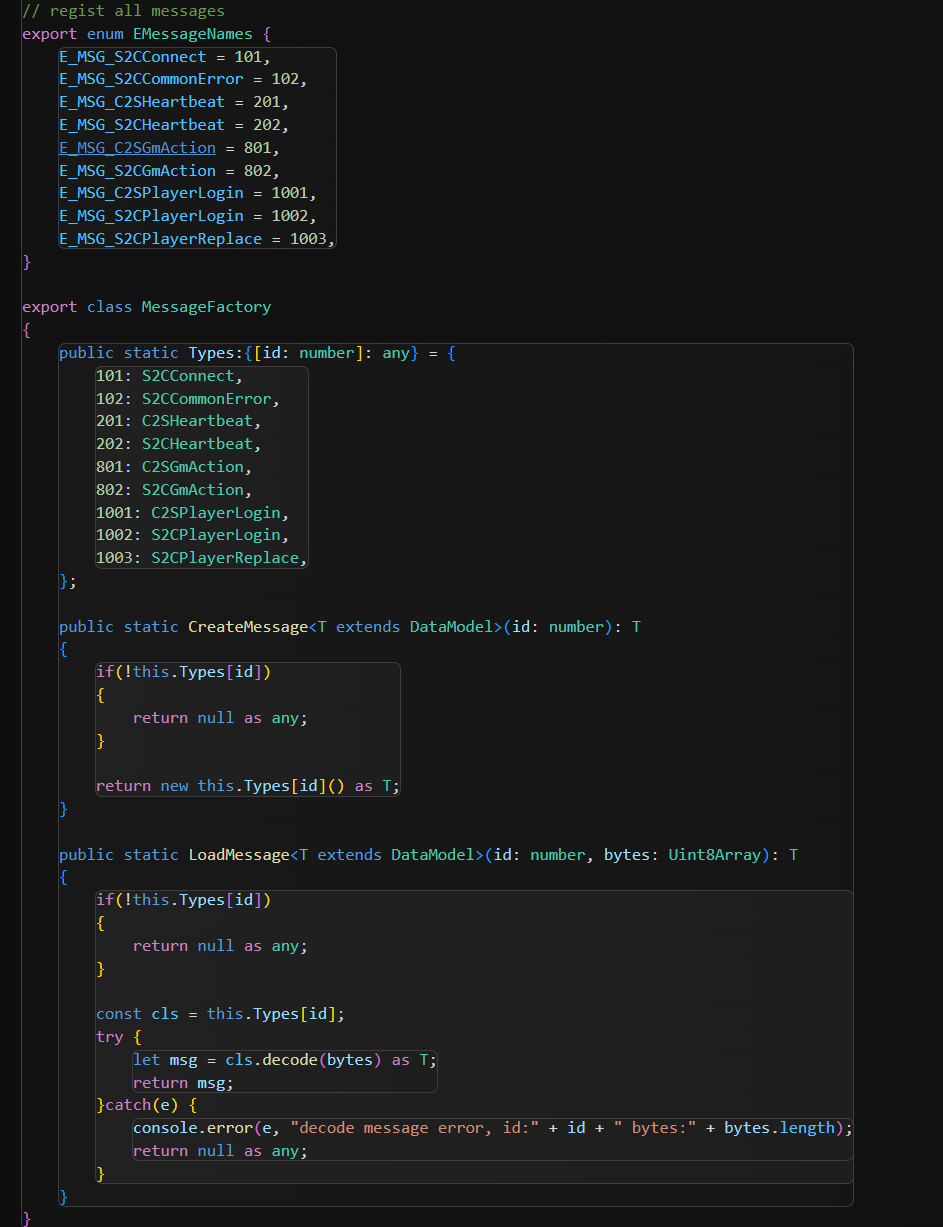The width and height of the screenshot is (943, 1227).
Task: Click the E_MSG_C2SPlayerLogin enum member
Action: click(x=151, y=193)
